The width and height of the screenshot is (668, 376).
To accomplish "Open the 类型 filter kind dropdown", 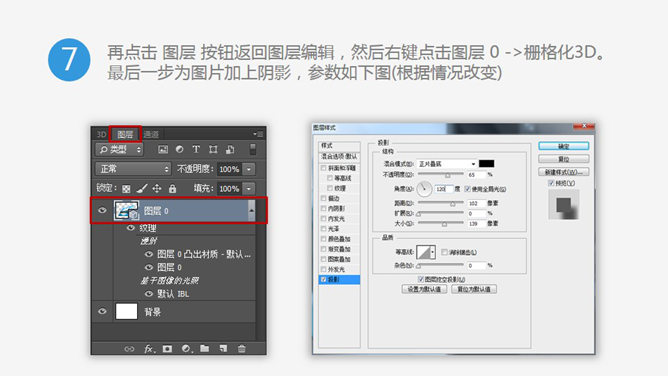I will 119,149.
